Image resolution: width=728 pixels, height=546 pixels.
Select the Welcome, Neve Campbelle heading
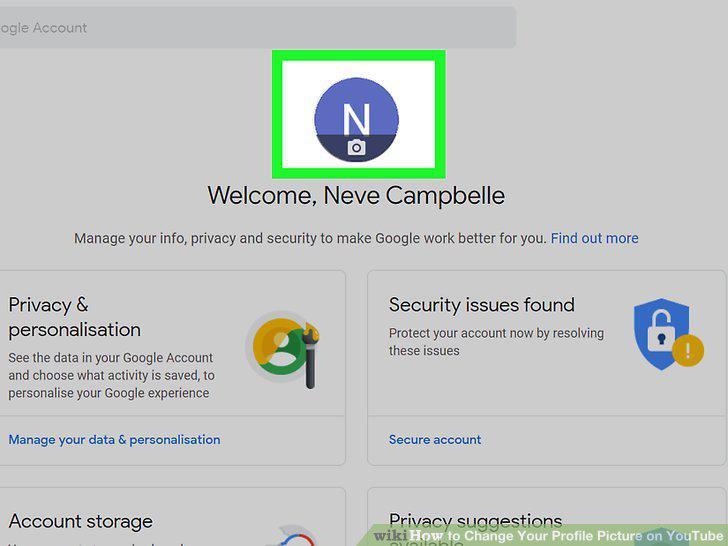[x=356, y=195]
